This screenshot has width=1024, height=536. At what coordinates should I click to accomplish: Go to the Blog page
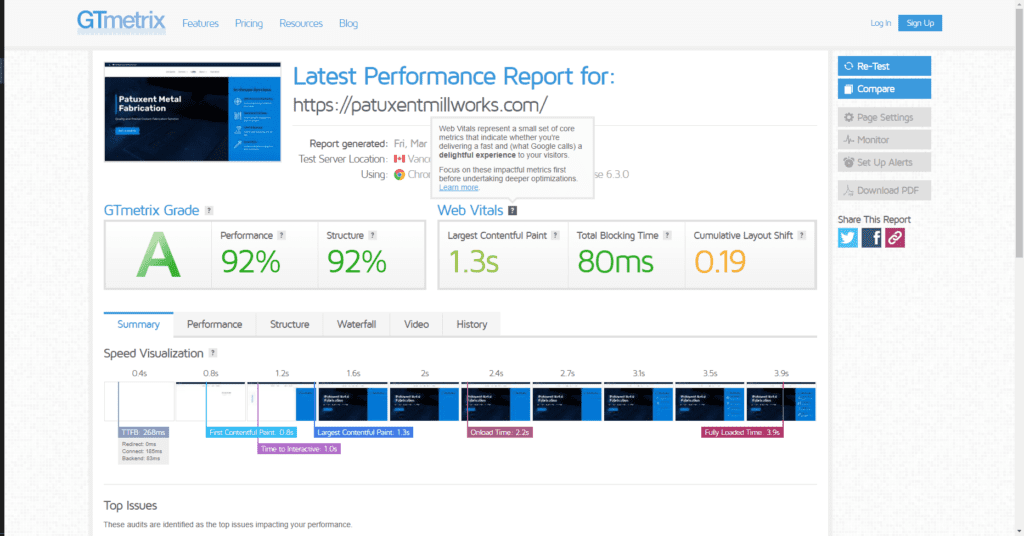(348, 24)
